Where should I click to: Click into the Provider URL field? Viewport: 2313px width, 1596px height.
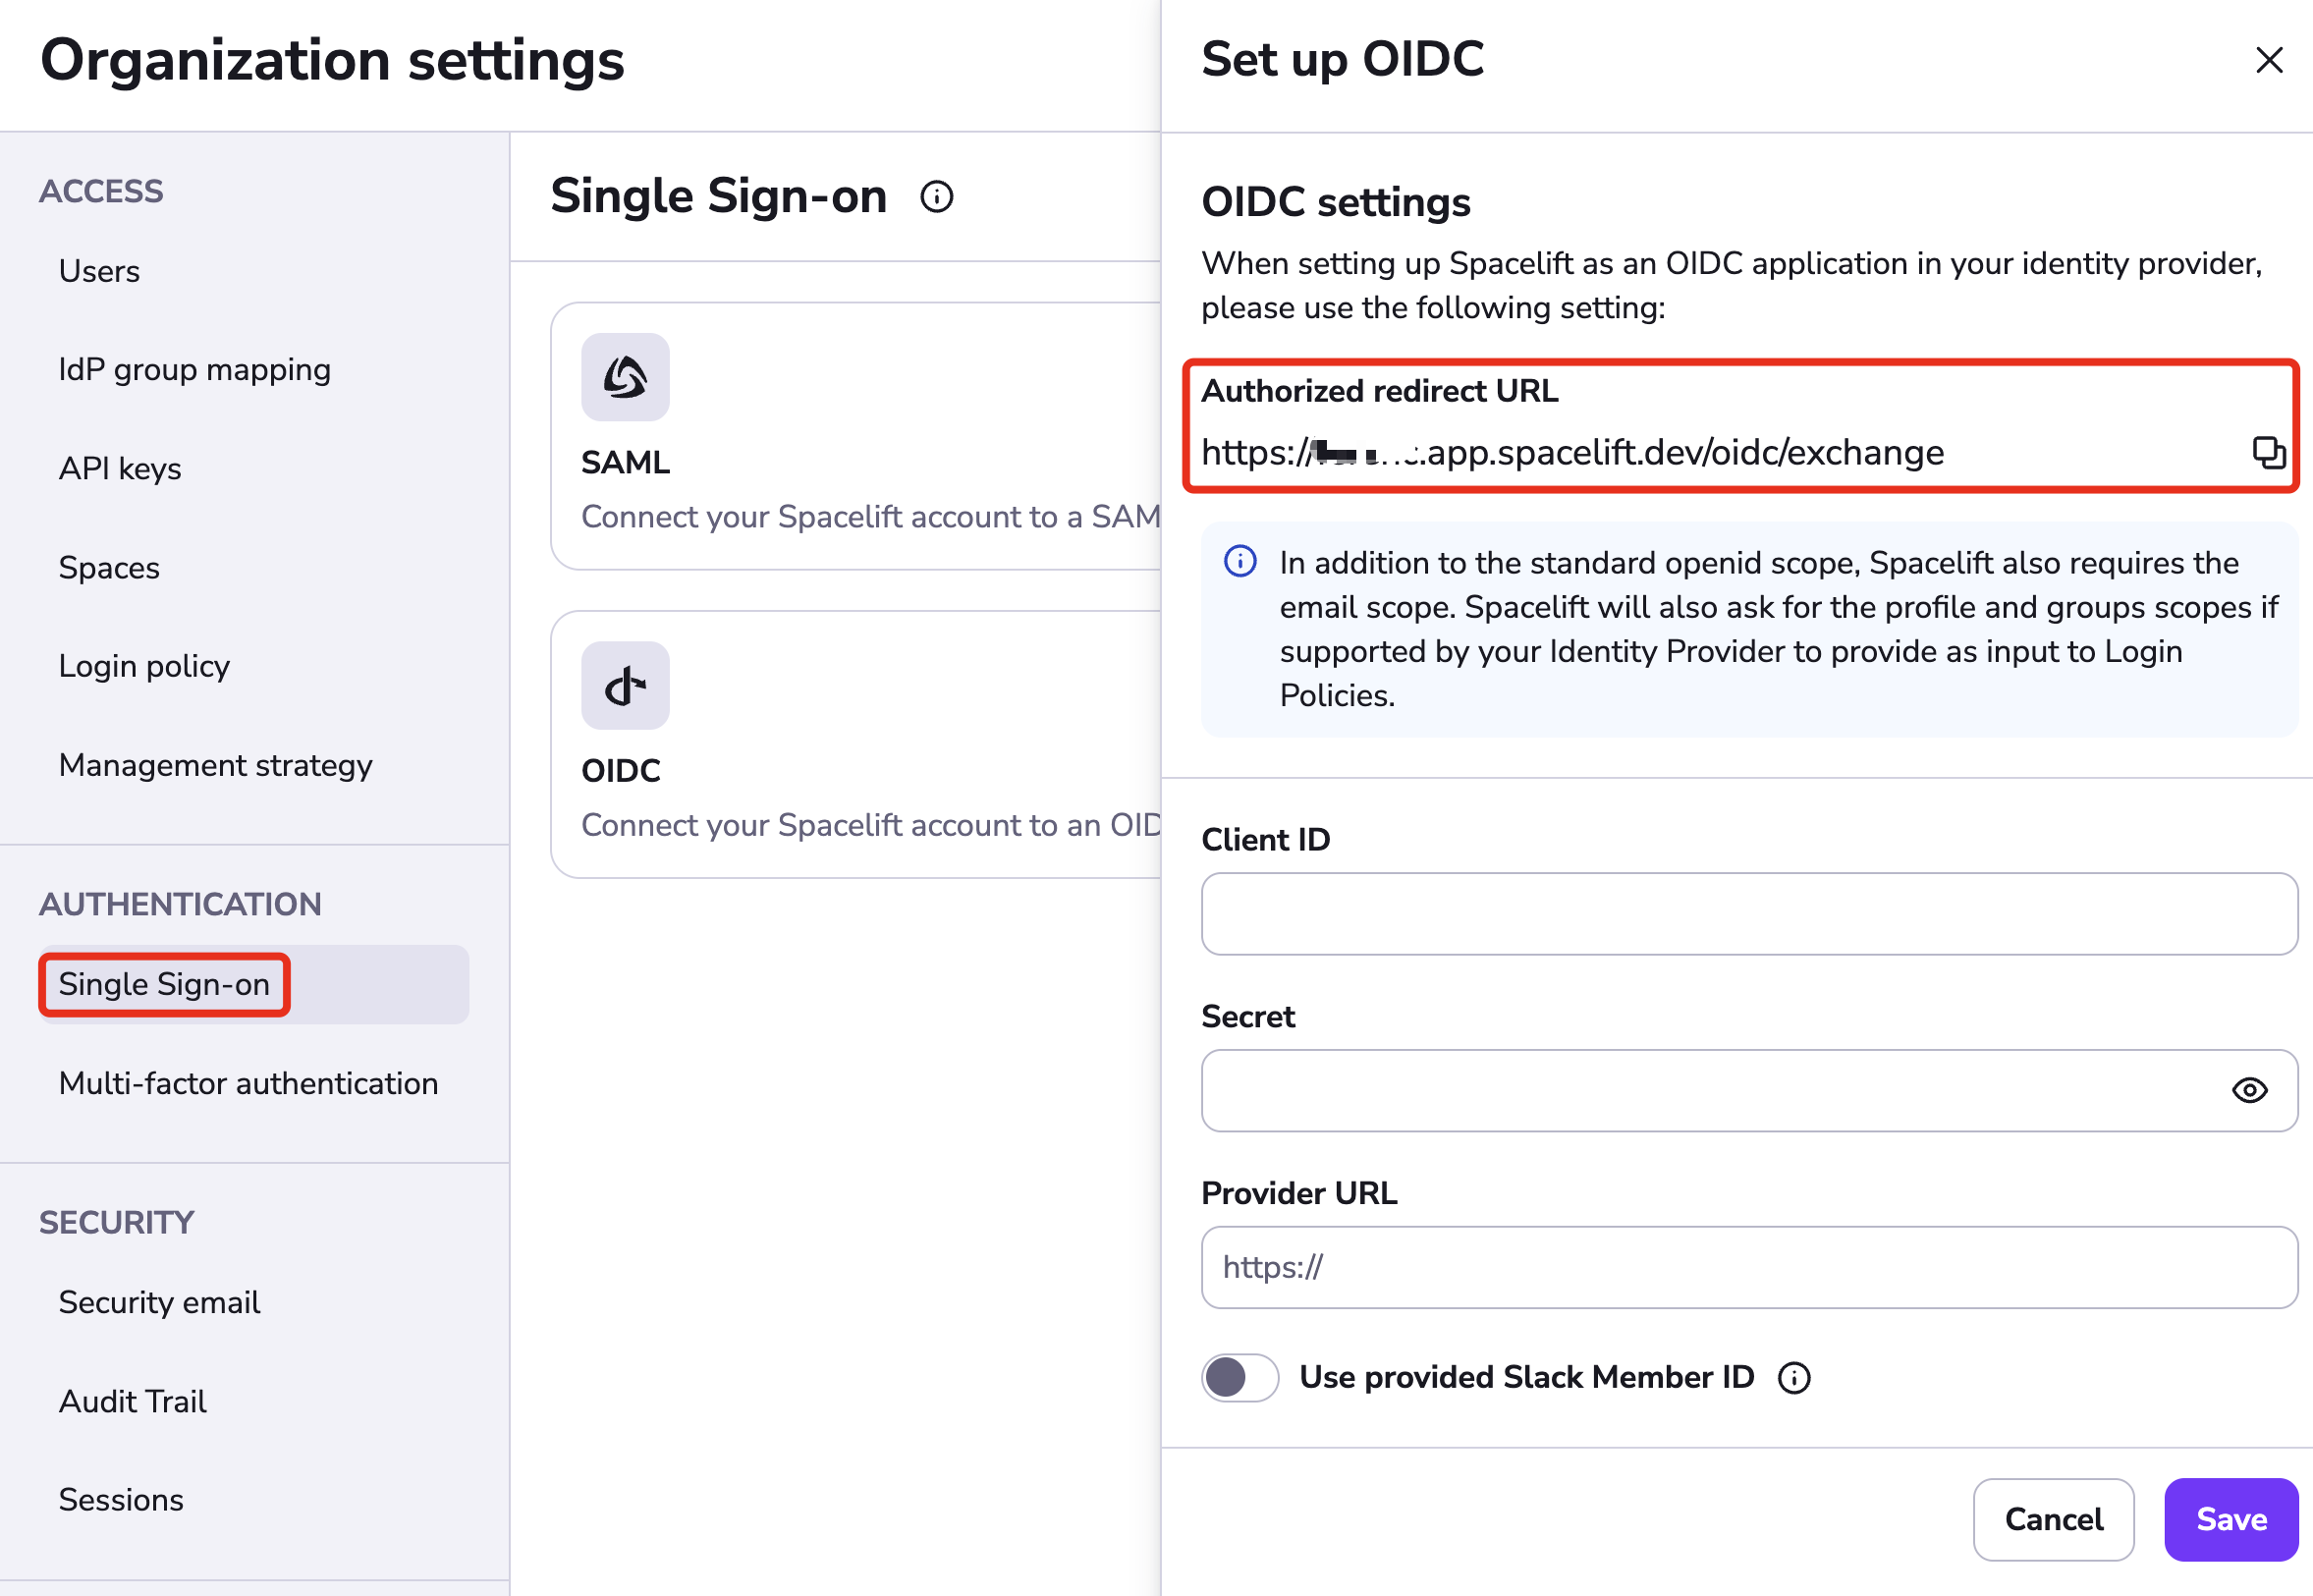pos(1748,1267)
